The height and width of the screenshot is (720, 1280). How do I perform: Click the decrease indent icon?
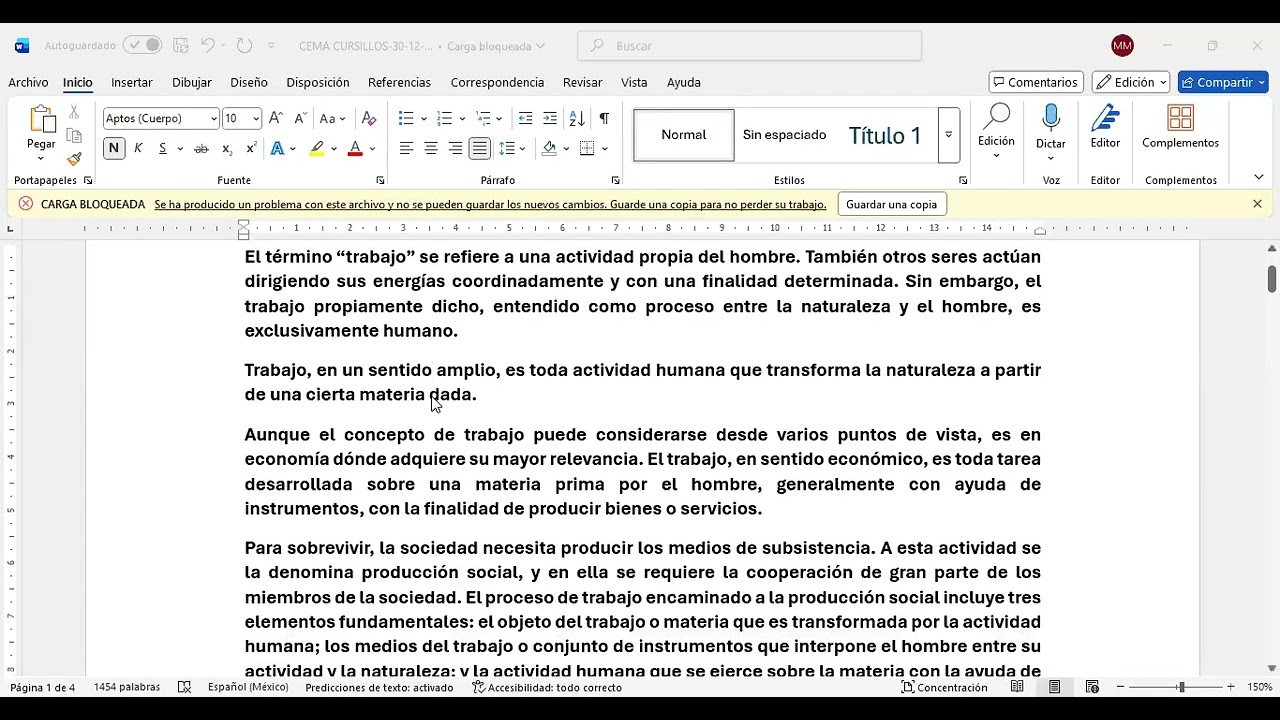click(x=526, y=118)
